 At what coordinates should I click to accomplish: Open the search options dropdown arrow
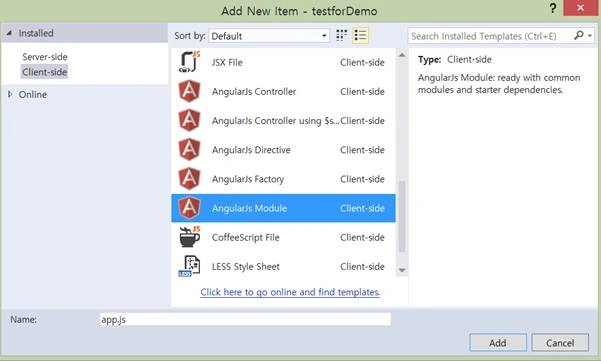(590, 36)
